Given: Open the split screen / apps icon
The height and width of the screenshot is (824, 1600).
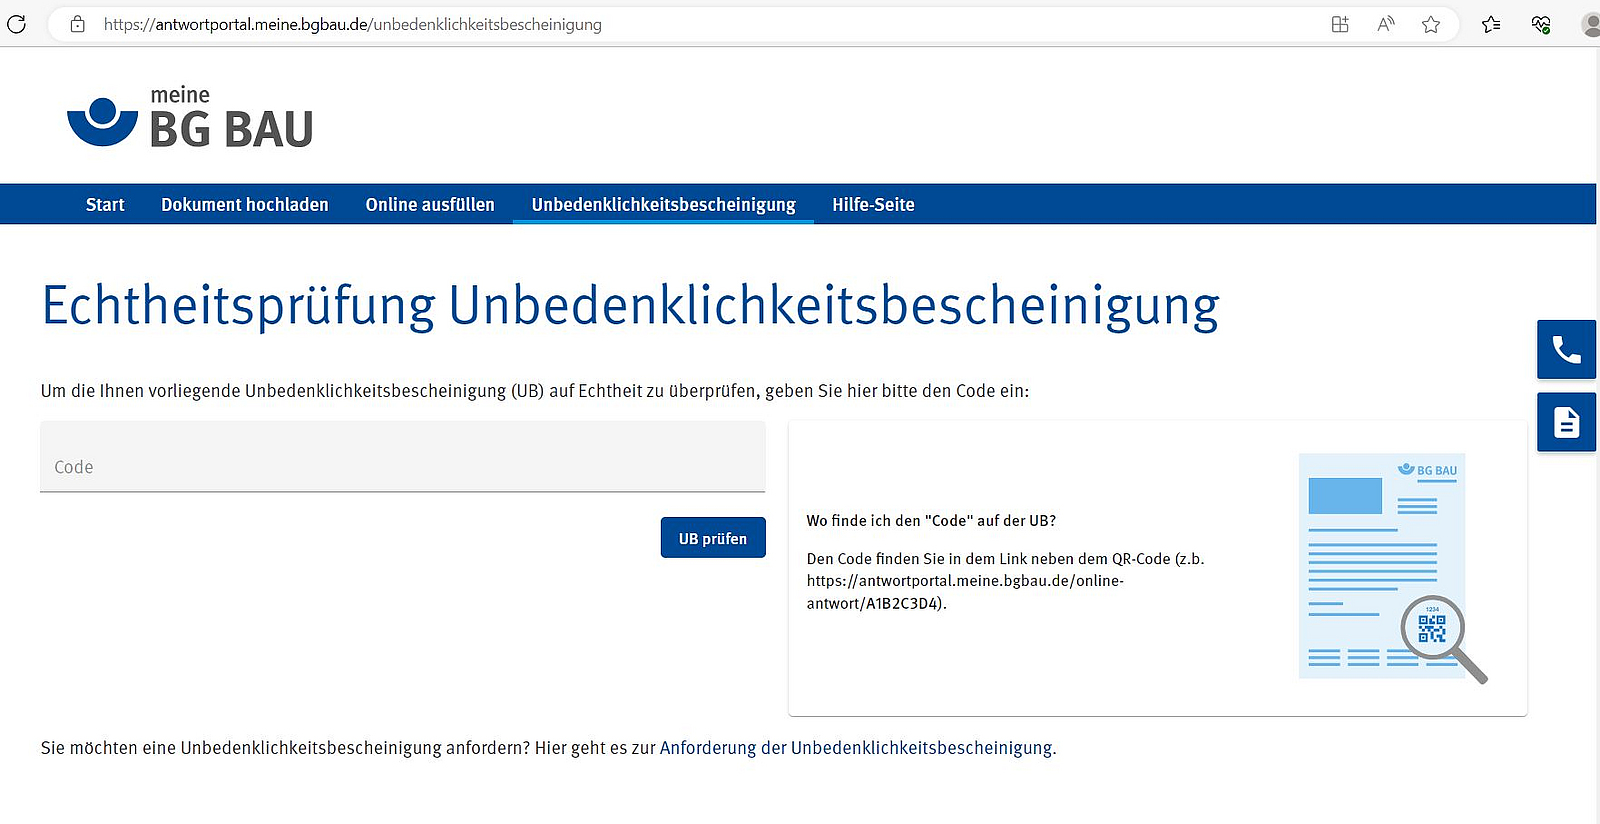Looking at the screenshot, I should [1340, 24].
